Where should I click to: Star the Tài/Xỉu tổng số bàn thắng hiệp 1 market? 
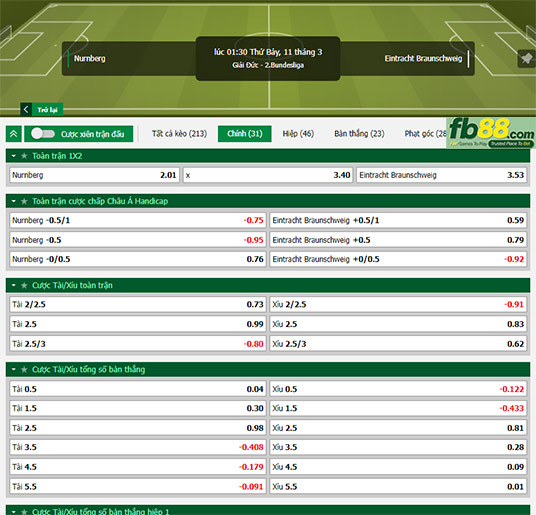point(24,511)
